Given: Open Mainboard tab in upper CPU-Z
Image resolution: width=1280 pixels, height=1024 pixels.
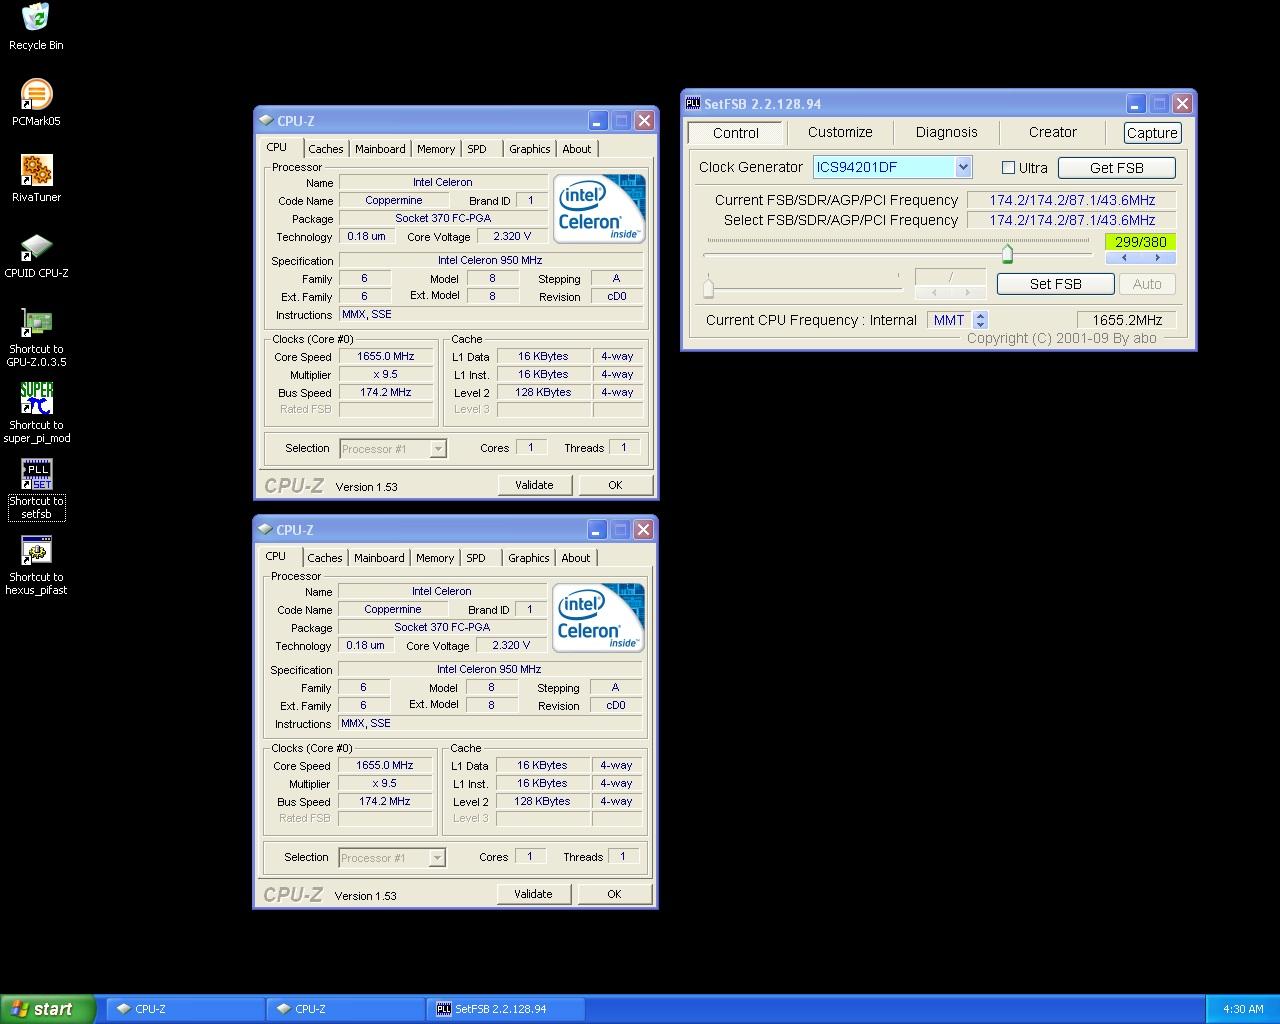Looking at the screenshot, I should (380, 149).
